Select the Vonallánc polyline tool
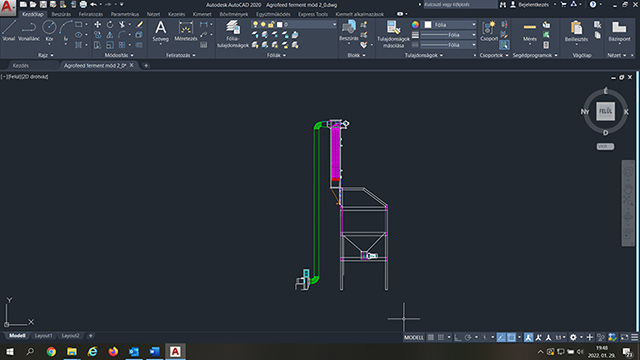640x360 pixels. click(29, 31)
